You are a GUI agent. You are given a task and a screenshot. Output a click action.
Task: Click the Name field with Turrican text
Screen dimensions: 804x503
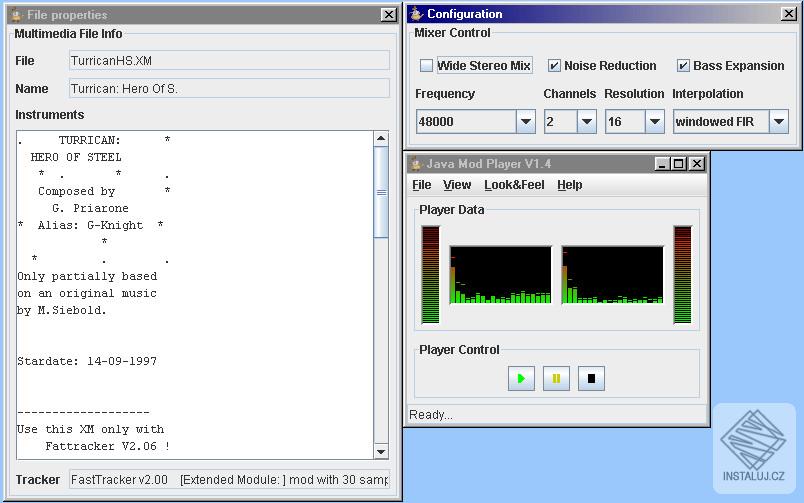pos(229,89)
